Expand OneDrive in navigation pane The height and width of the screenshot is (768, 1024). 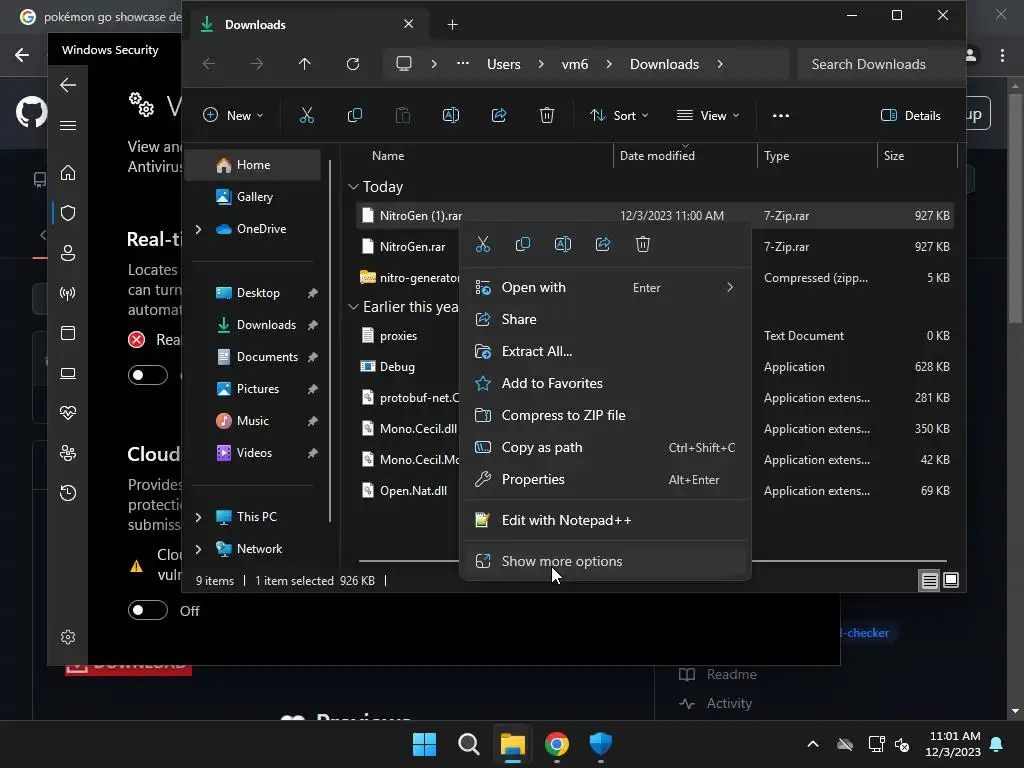tap(199, 229)
